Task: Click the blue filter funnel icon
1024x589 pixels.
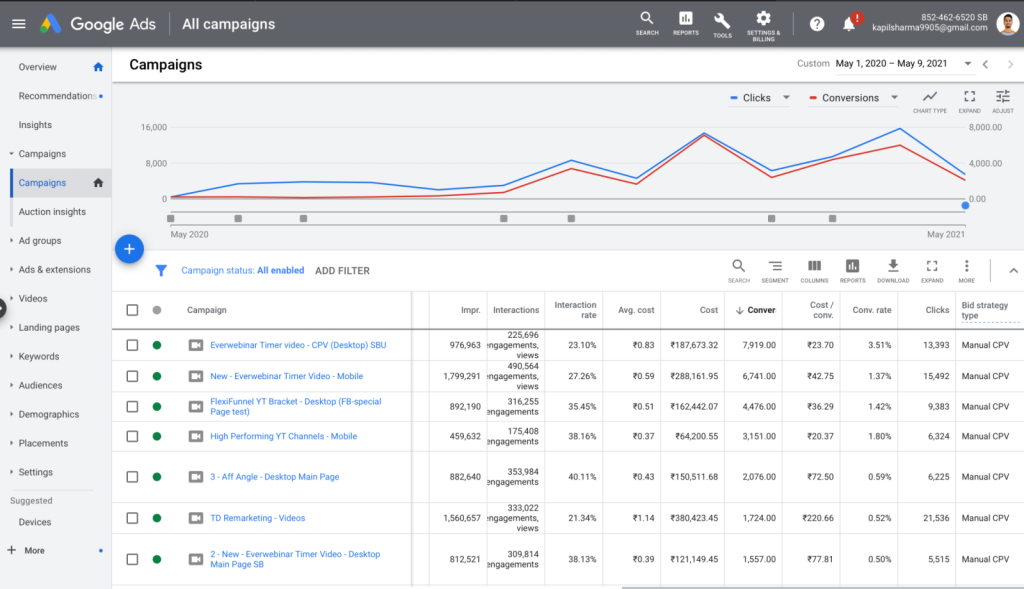Action: click(161, 270)
